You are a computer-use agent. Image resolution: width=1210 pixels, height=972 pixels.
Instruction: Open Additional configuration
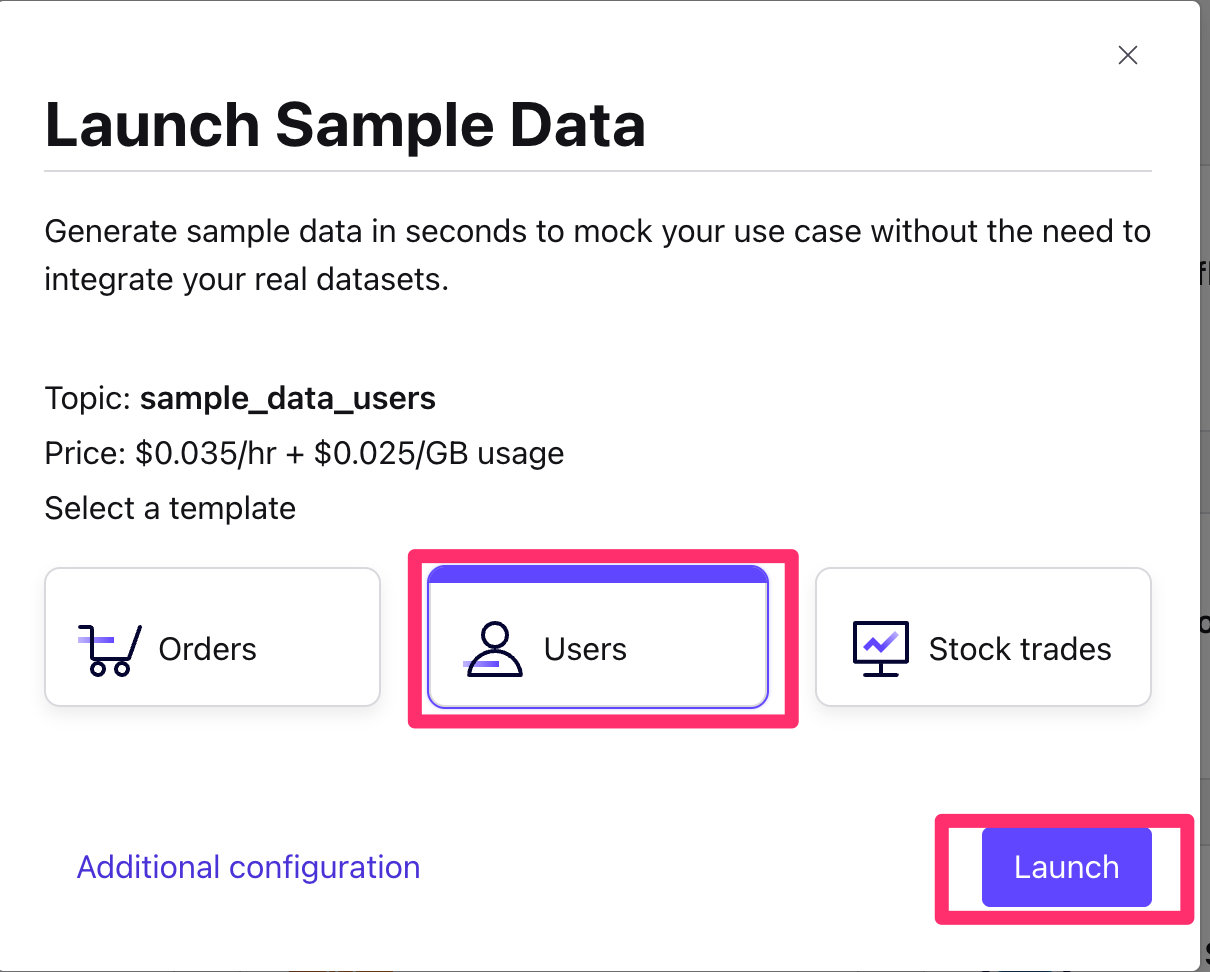click(248, 867)
